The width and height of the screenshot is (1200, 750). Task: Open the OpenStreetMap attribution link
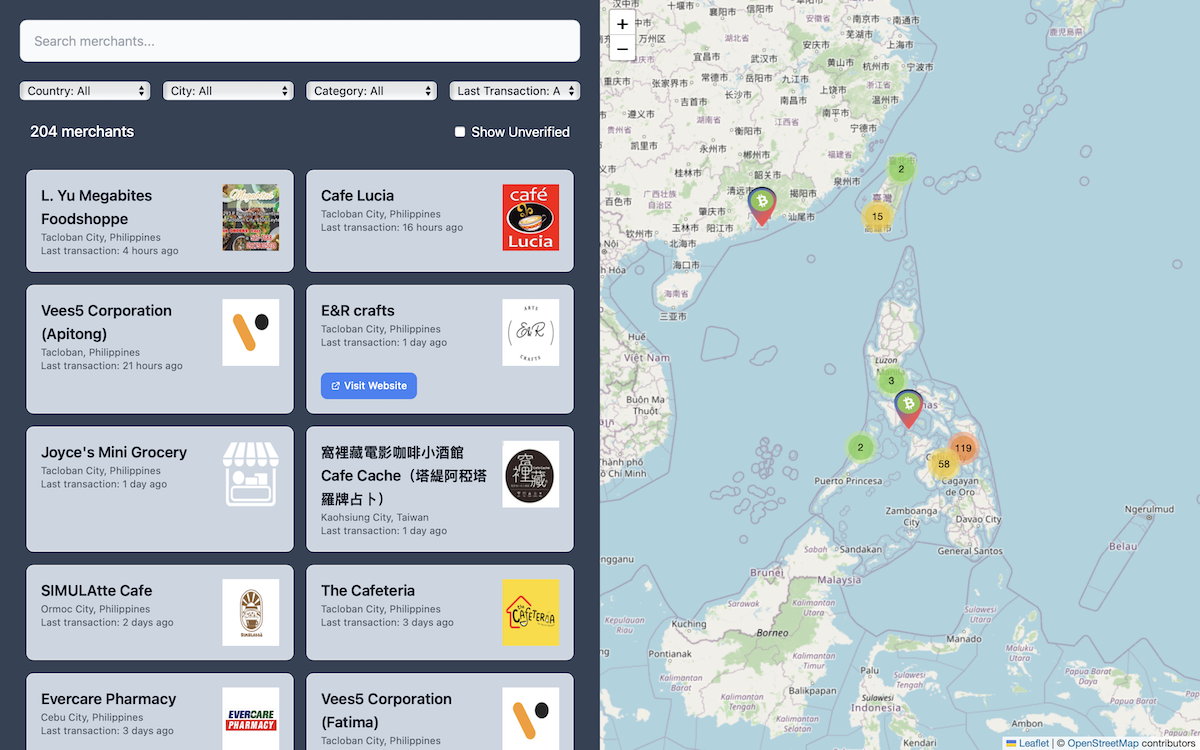1102,743
